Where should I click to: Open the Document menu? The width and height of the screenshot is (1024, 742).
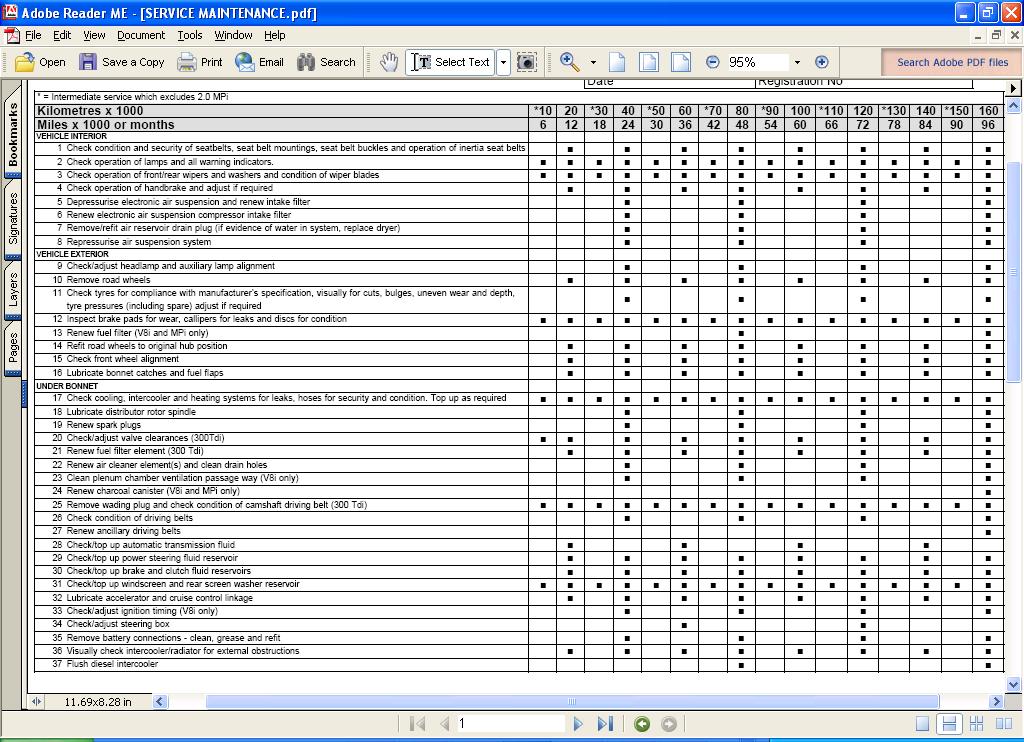point(140,35)
